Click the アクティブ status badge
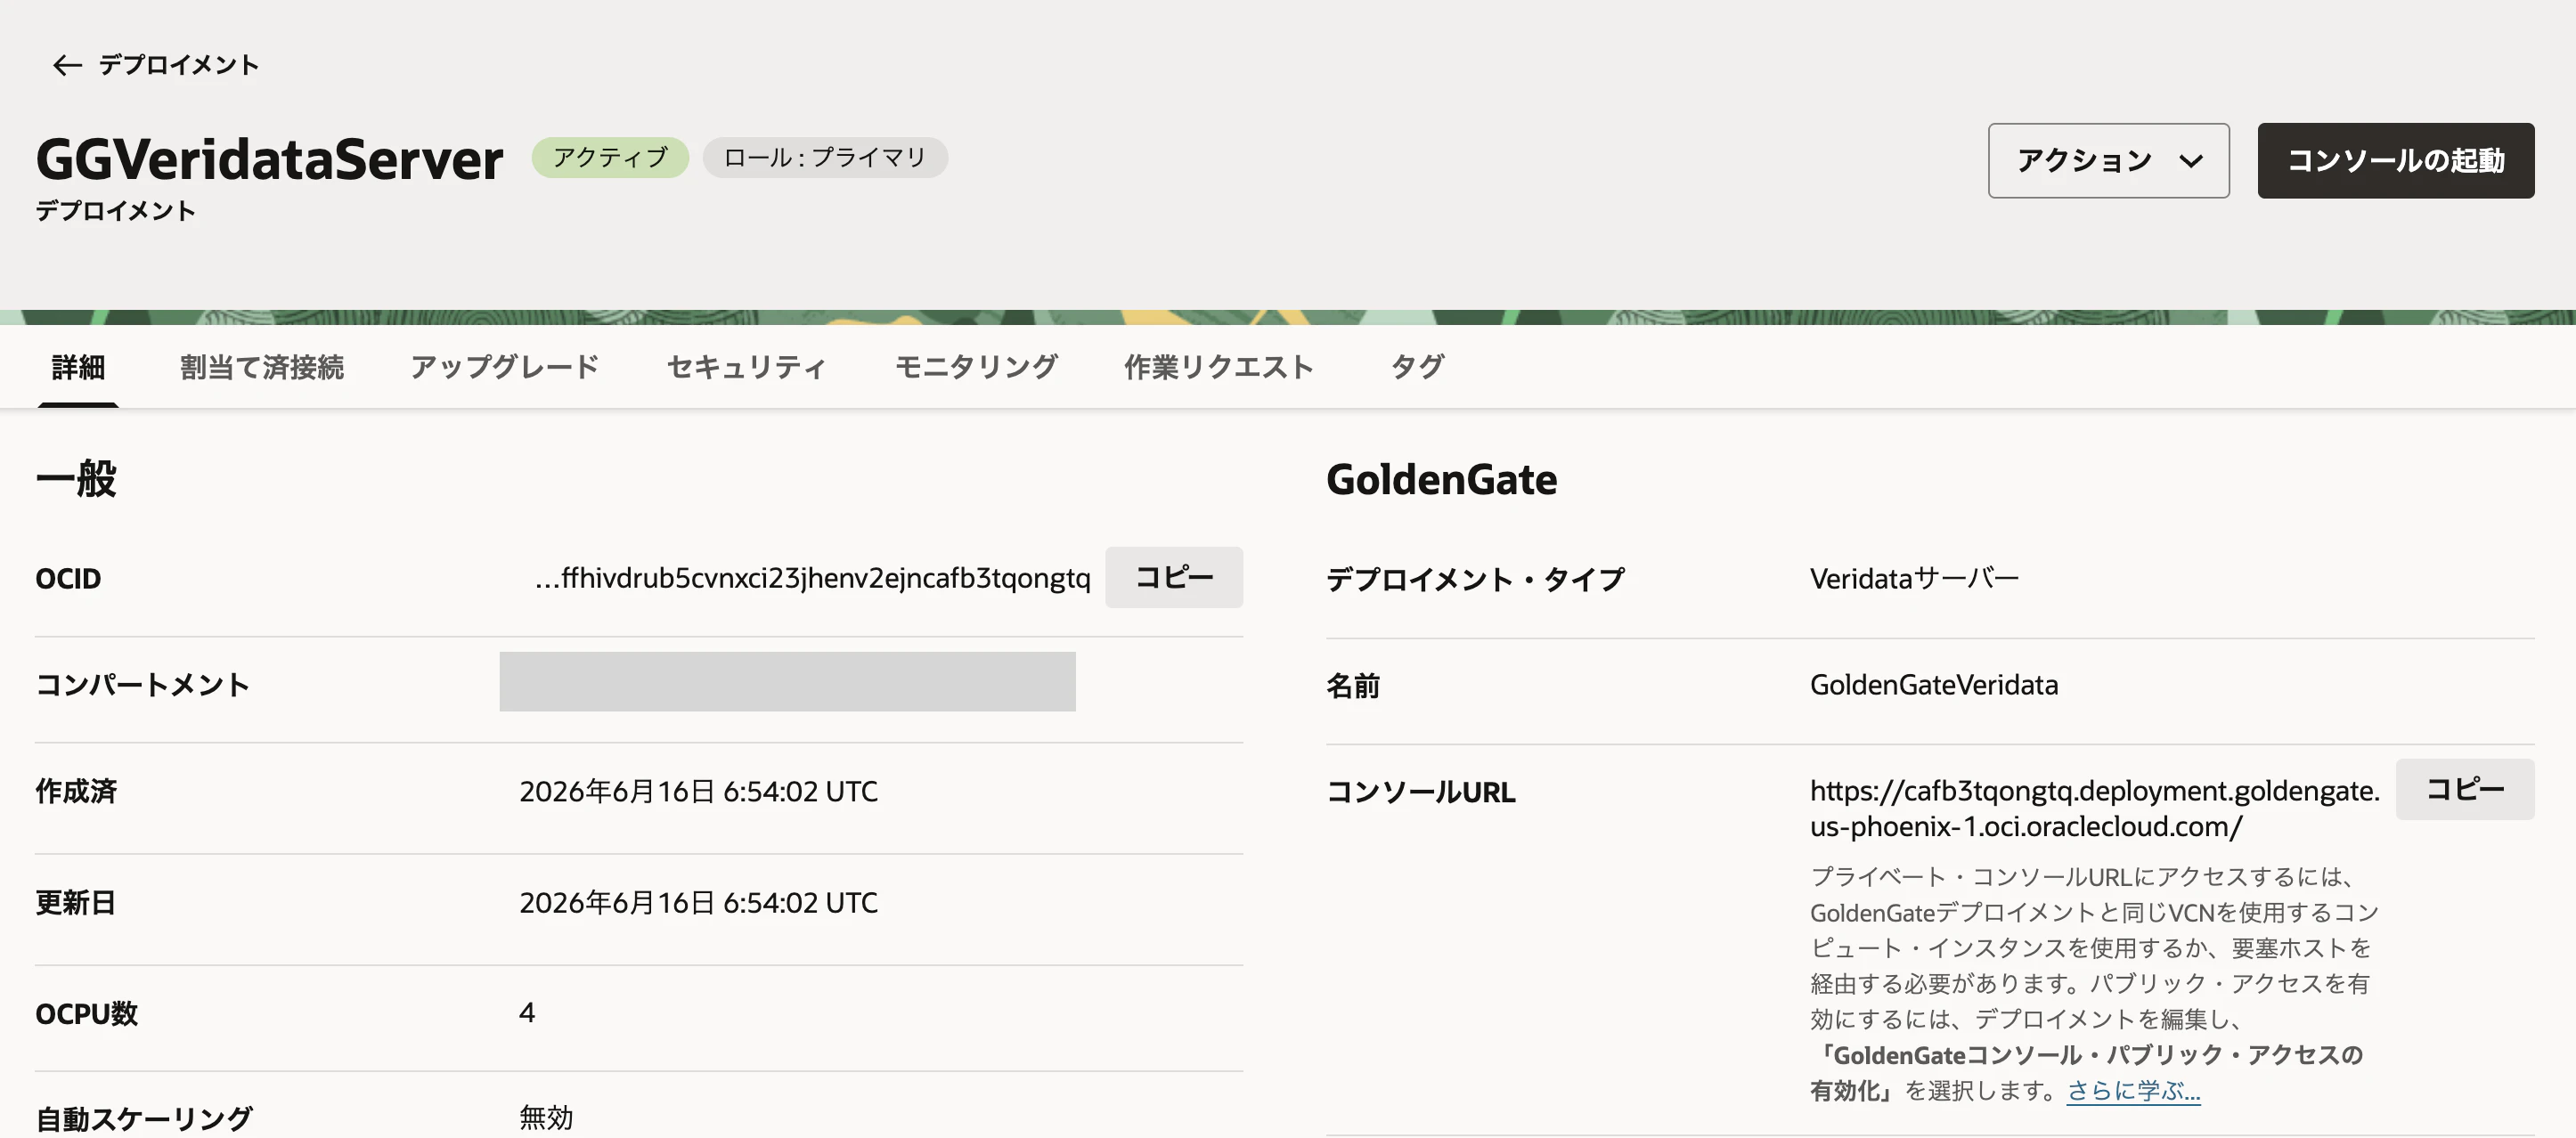The width and height of the screenshot is (2576, 1138). tap(610, 158)
